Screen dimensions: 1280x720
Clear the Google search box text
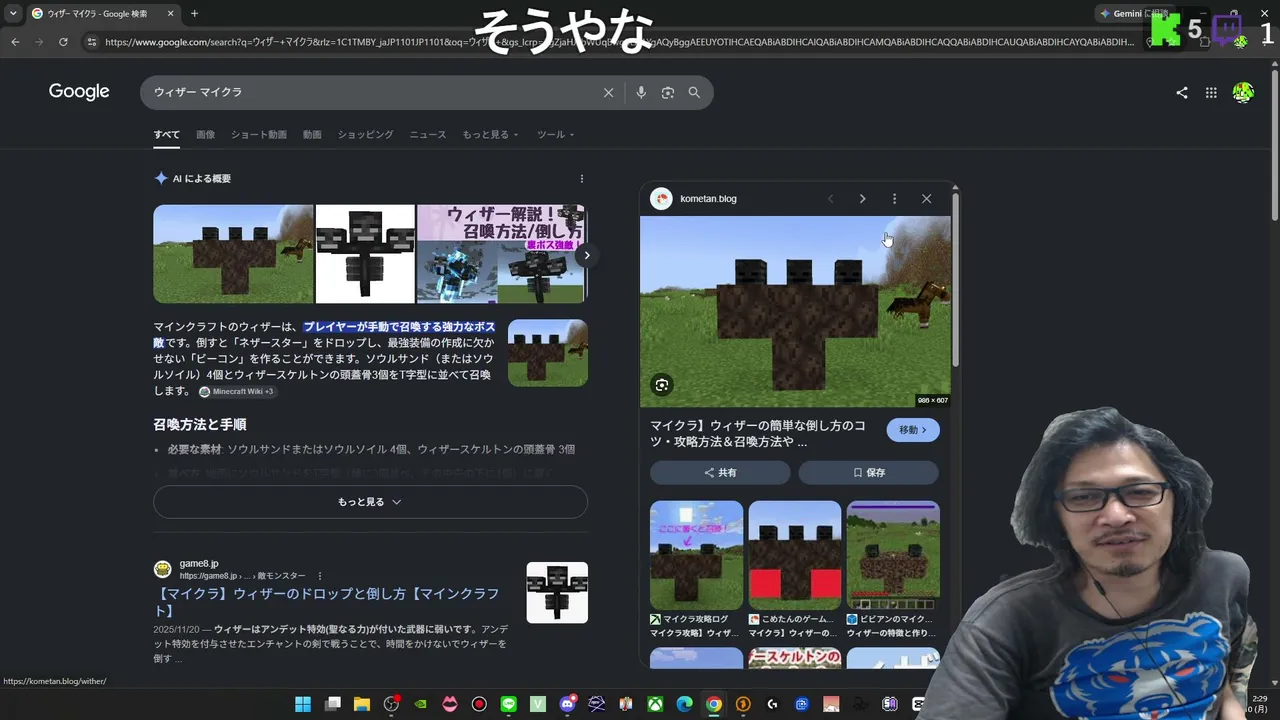tap(608, 93)
